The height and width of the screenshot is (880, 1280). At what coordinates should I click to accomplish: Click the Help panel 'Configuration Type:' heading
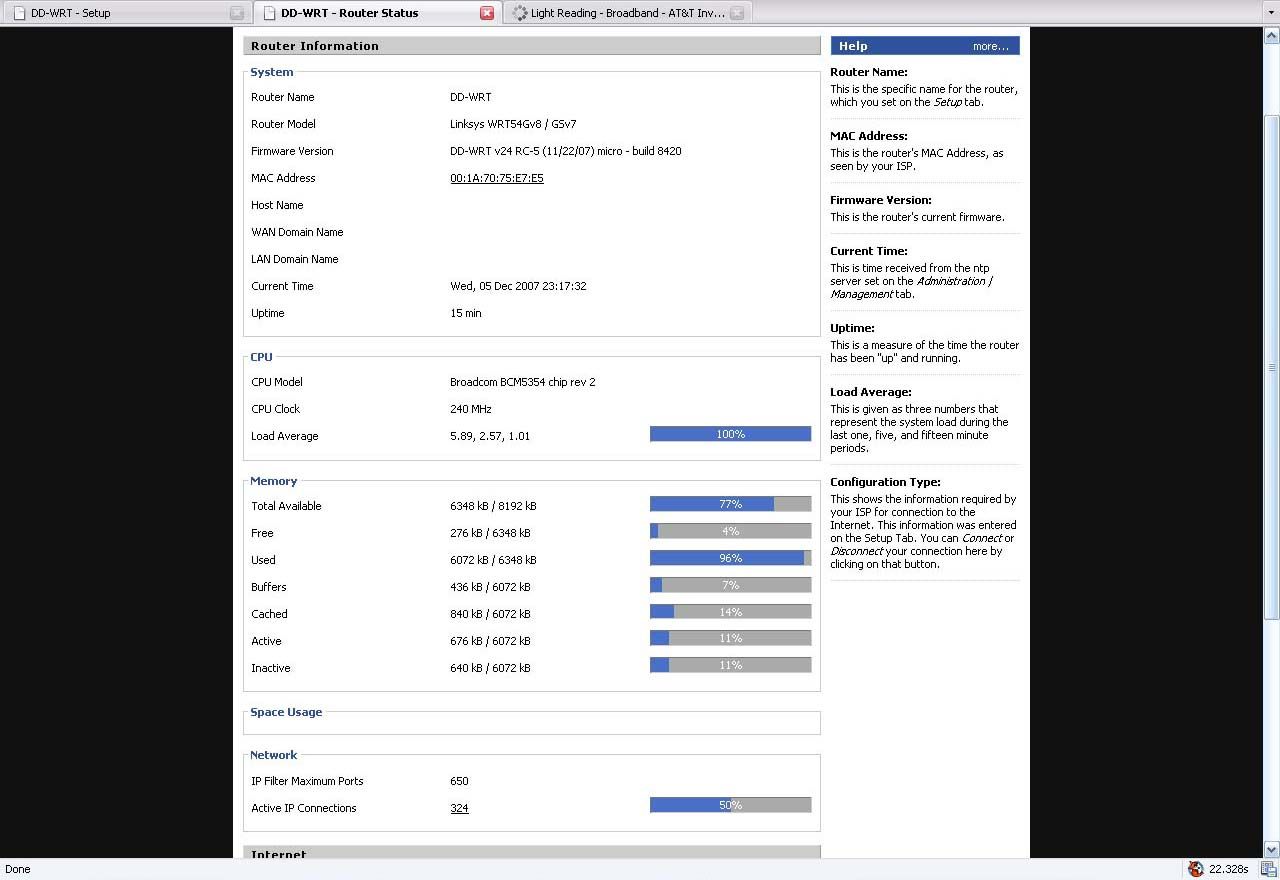coord(885,482)
